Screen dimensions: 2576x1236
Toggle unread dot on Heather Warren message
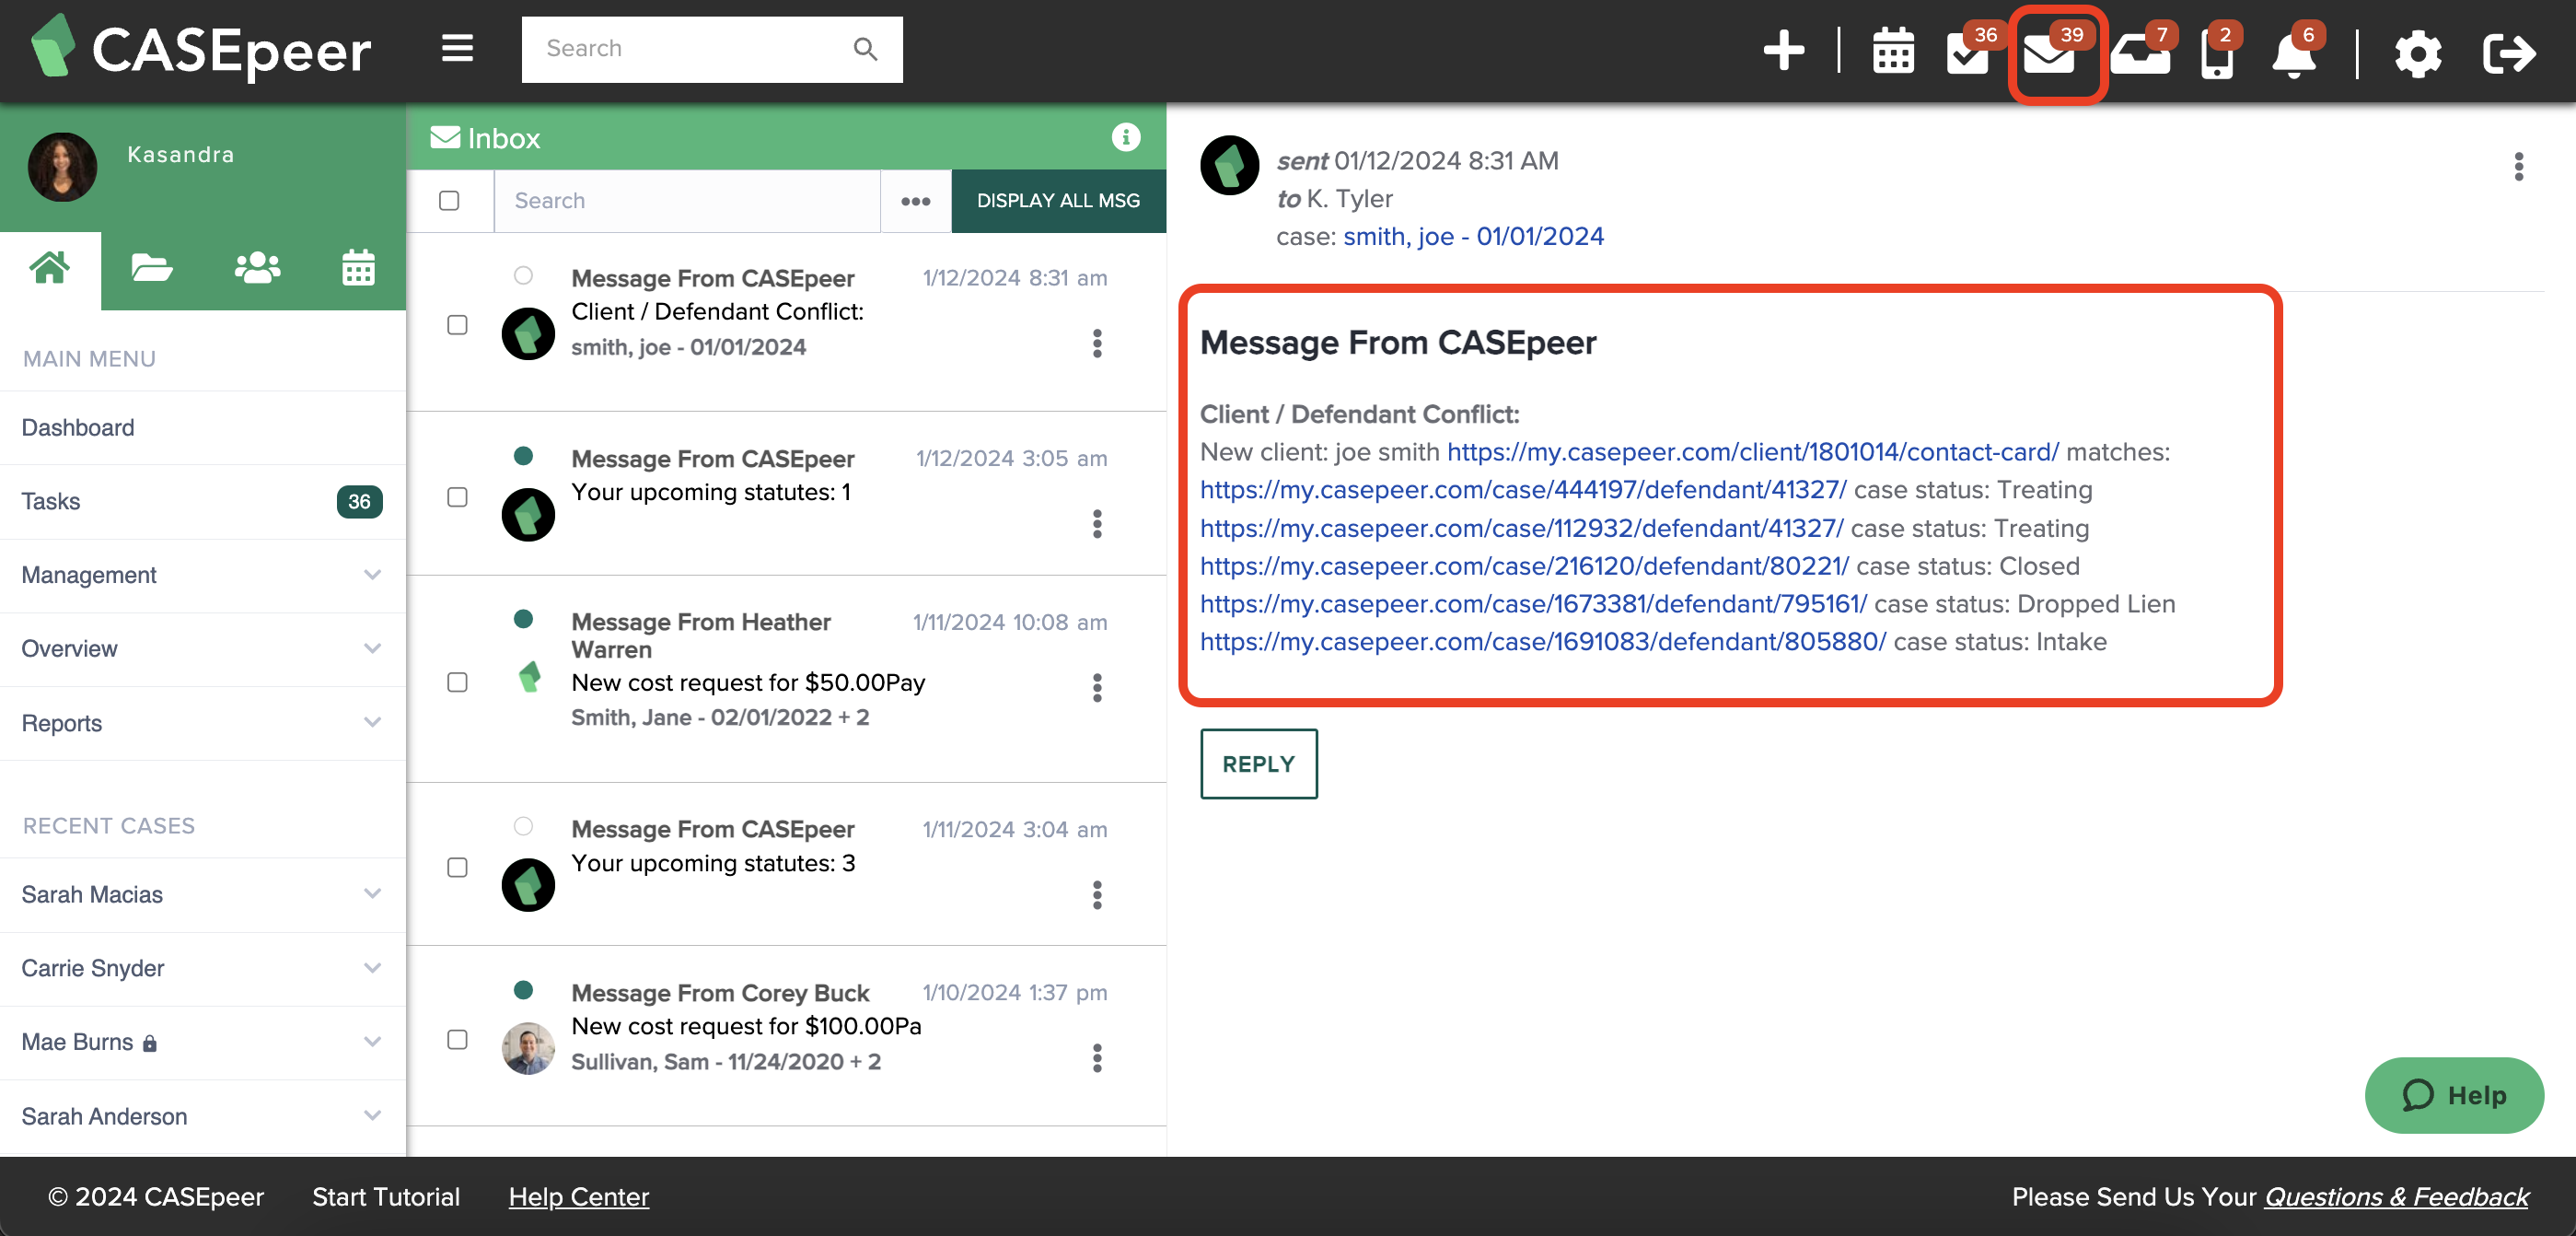click(523, 618)
